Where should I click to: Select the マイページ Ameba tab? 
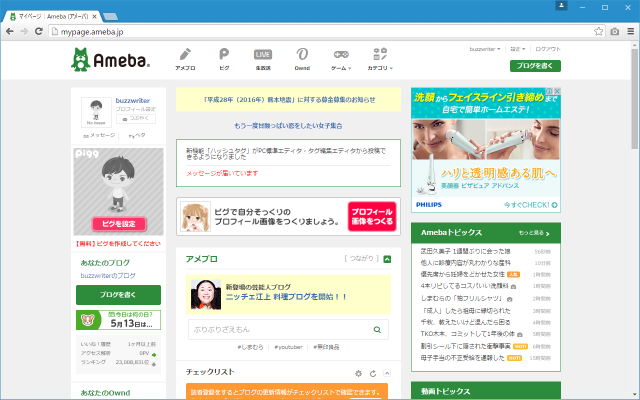(51, 17)
